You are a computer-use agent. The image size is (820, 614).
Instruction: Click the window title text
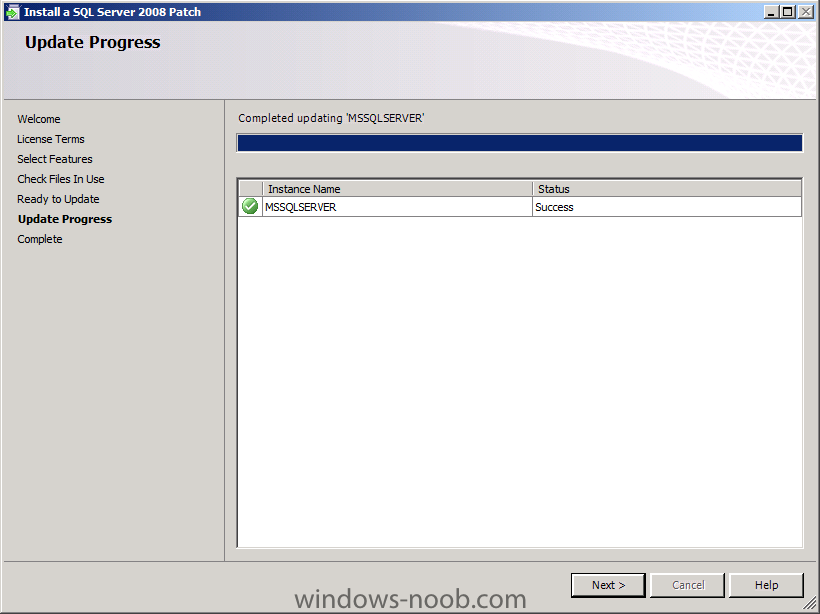tap(112, 12)
